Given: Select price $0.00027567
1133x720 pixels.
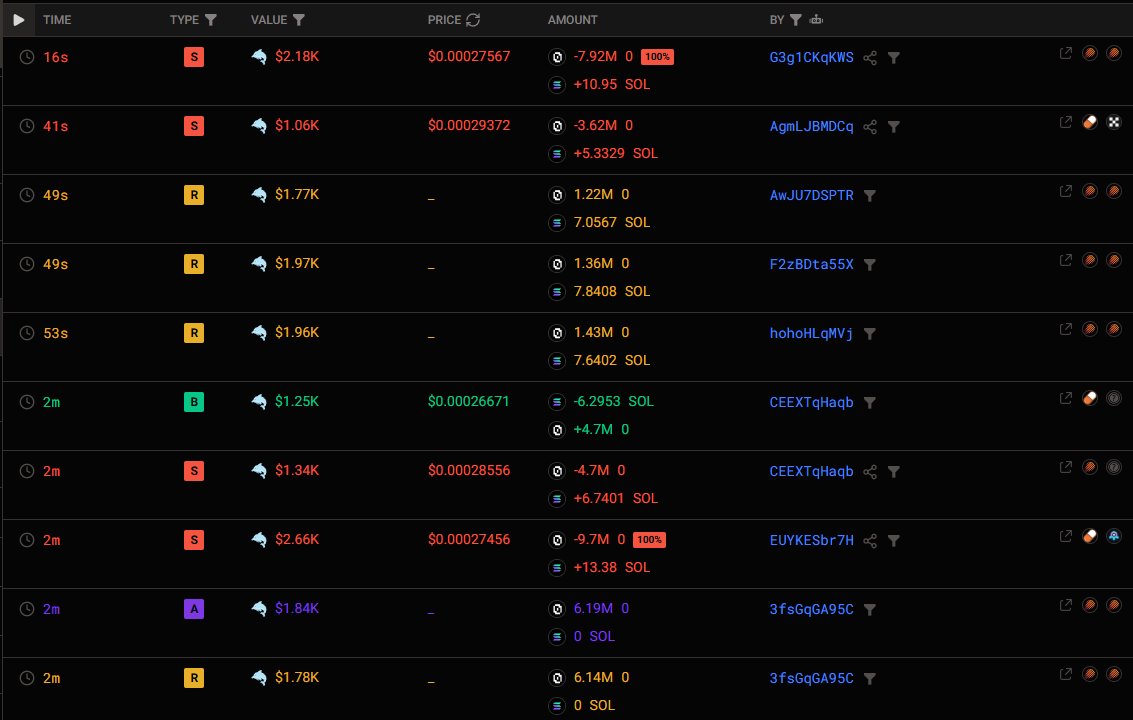Looking at the screenshot, I should click(x=469, y=56).
